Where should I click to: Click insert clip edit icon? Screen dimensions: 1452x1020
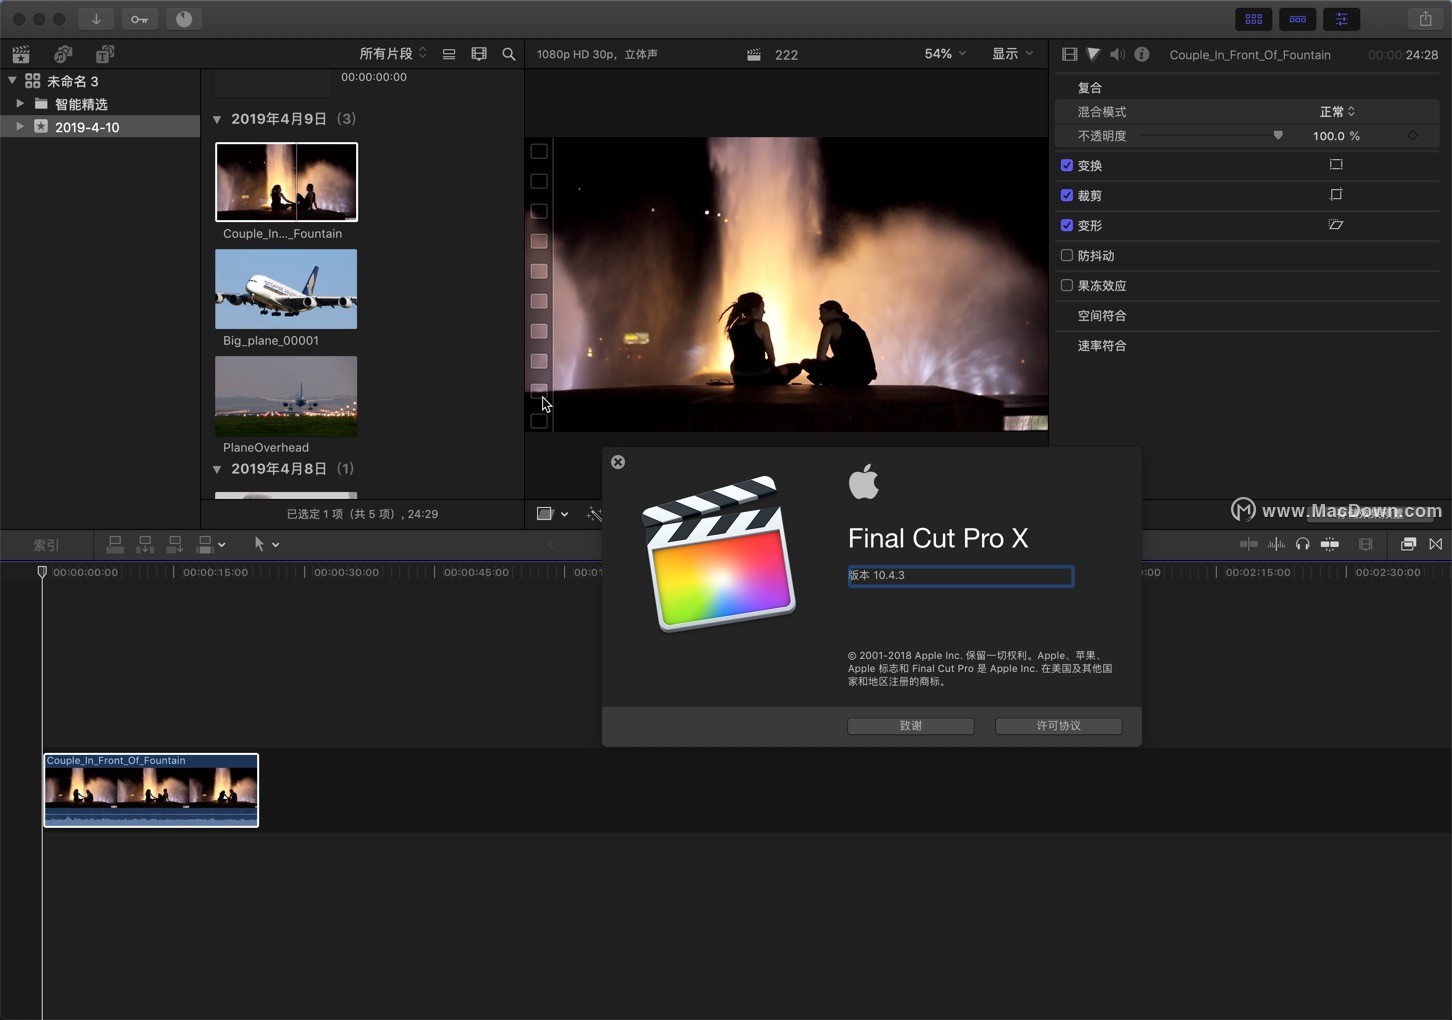click(x=145, y=544)
